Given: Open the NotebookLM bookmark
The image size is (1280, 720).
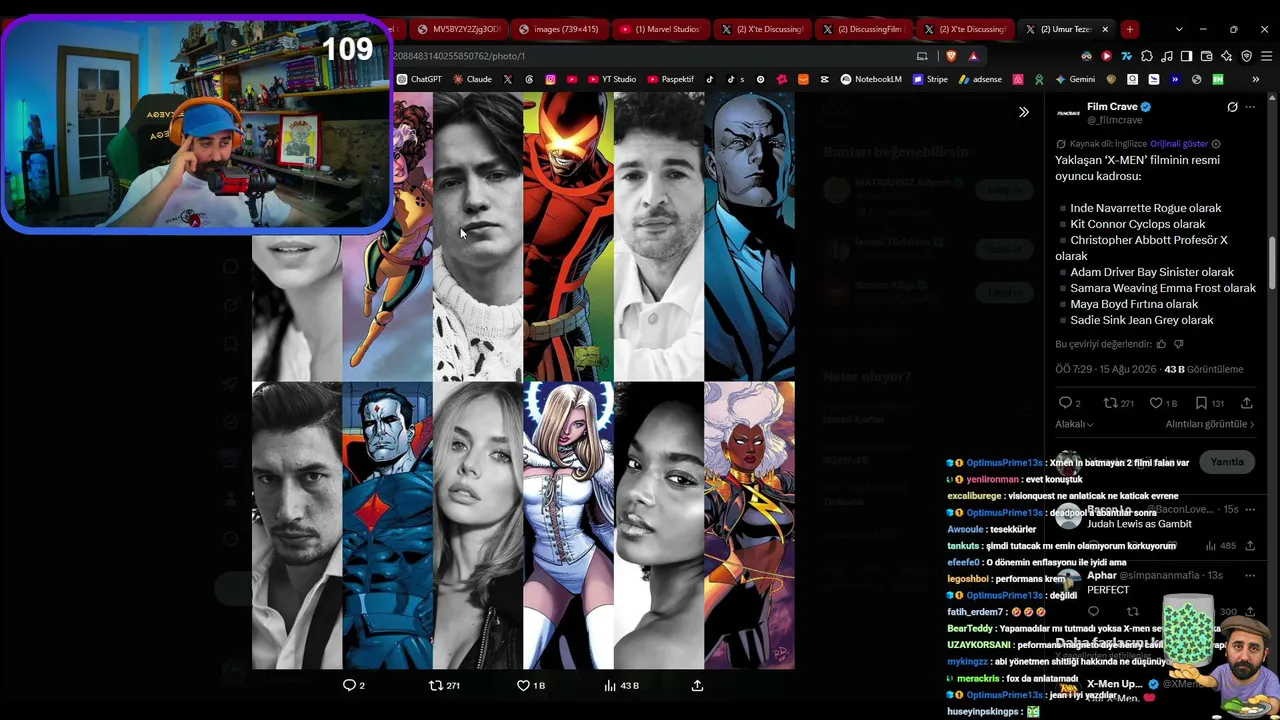Looking at the screenshot, I should pos(871,79).
